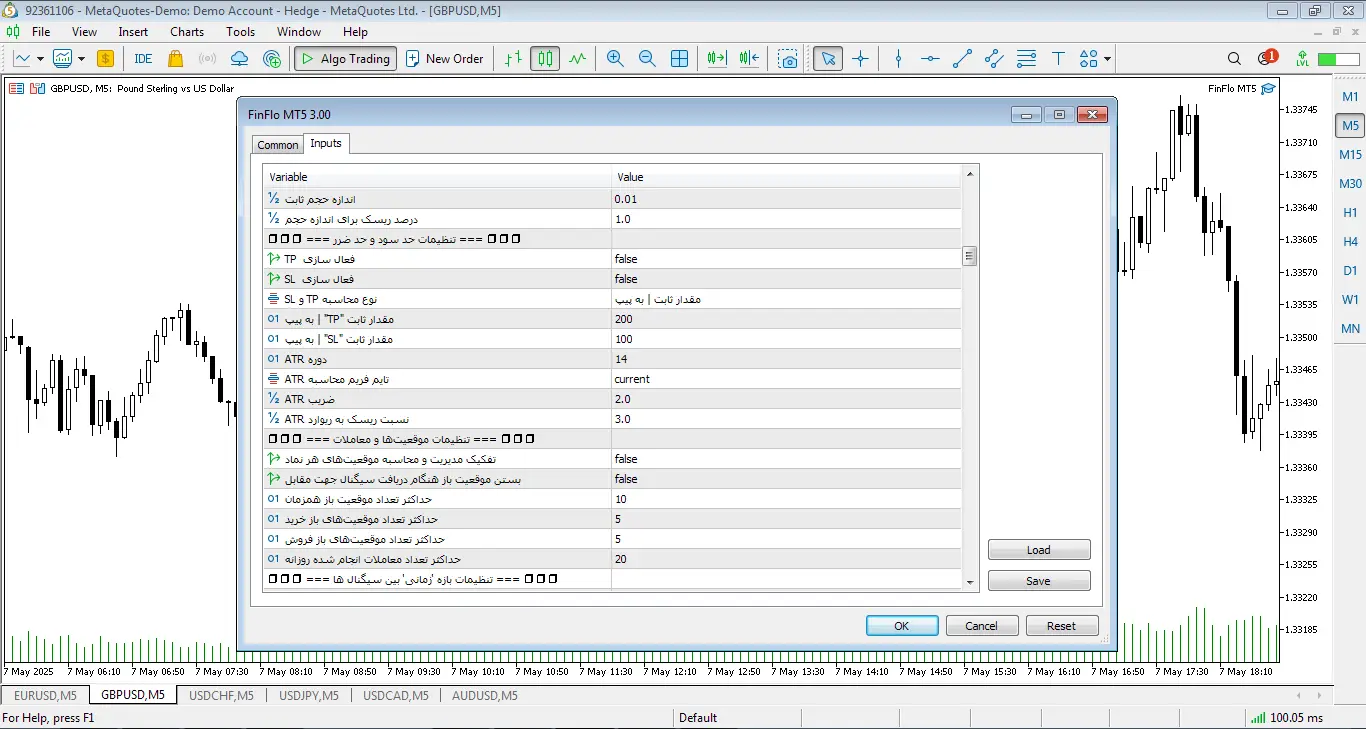The width and height of the screenshot is (1366, 729).
Task: Select the M15 timeframe button
Action: point(1350,155)
